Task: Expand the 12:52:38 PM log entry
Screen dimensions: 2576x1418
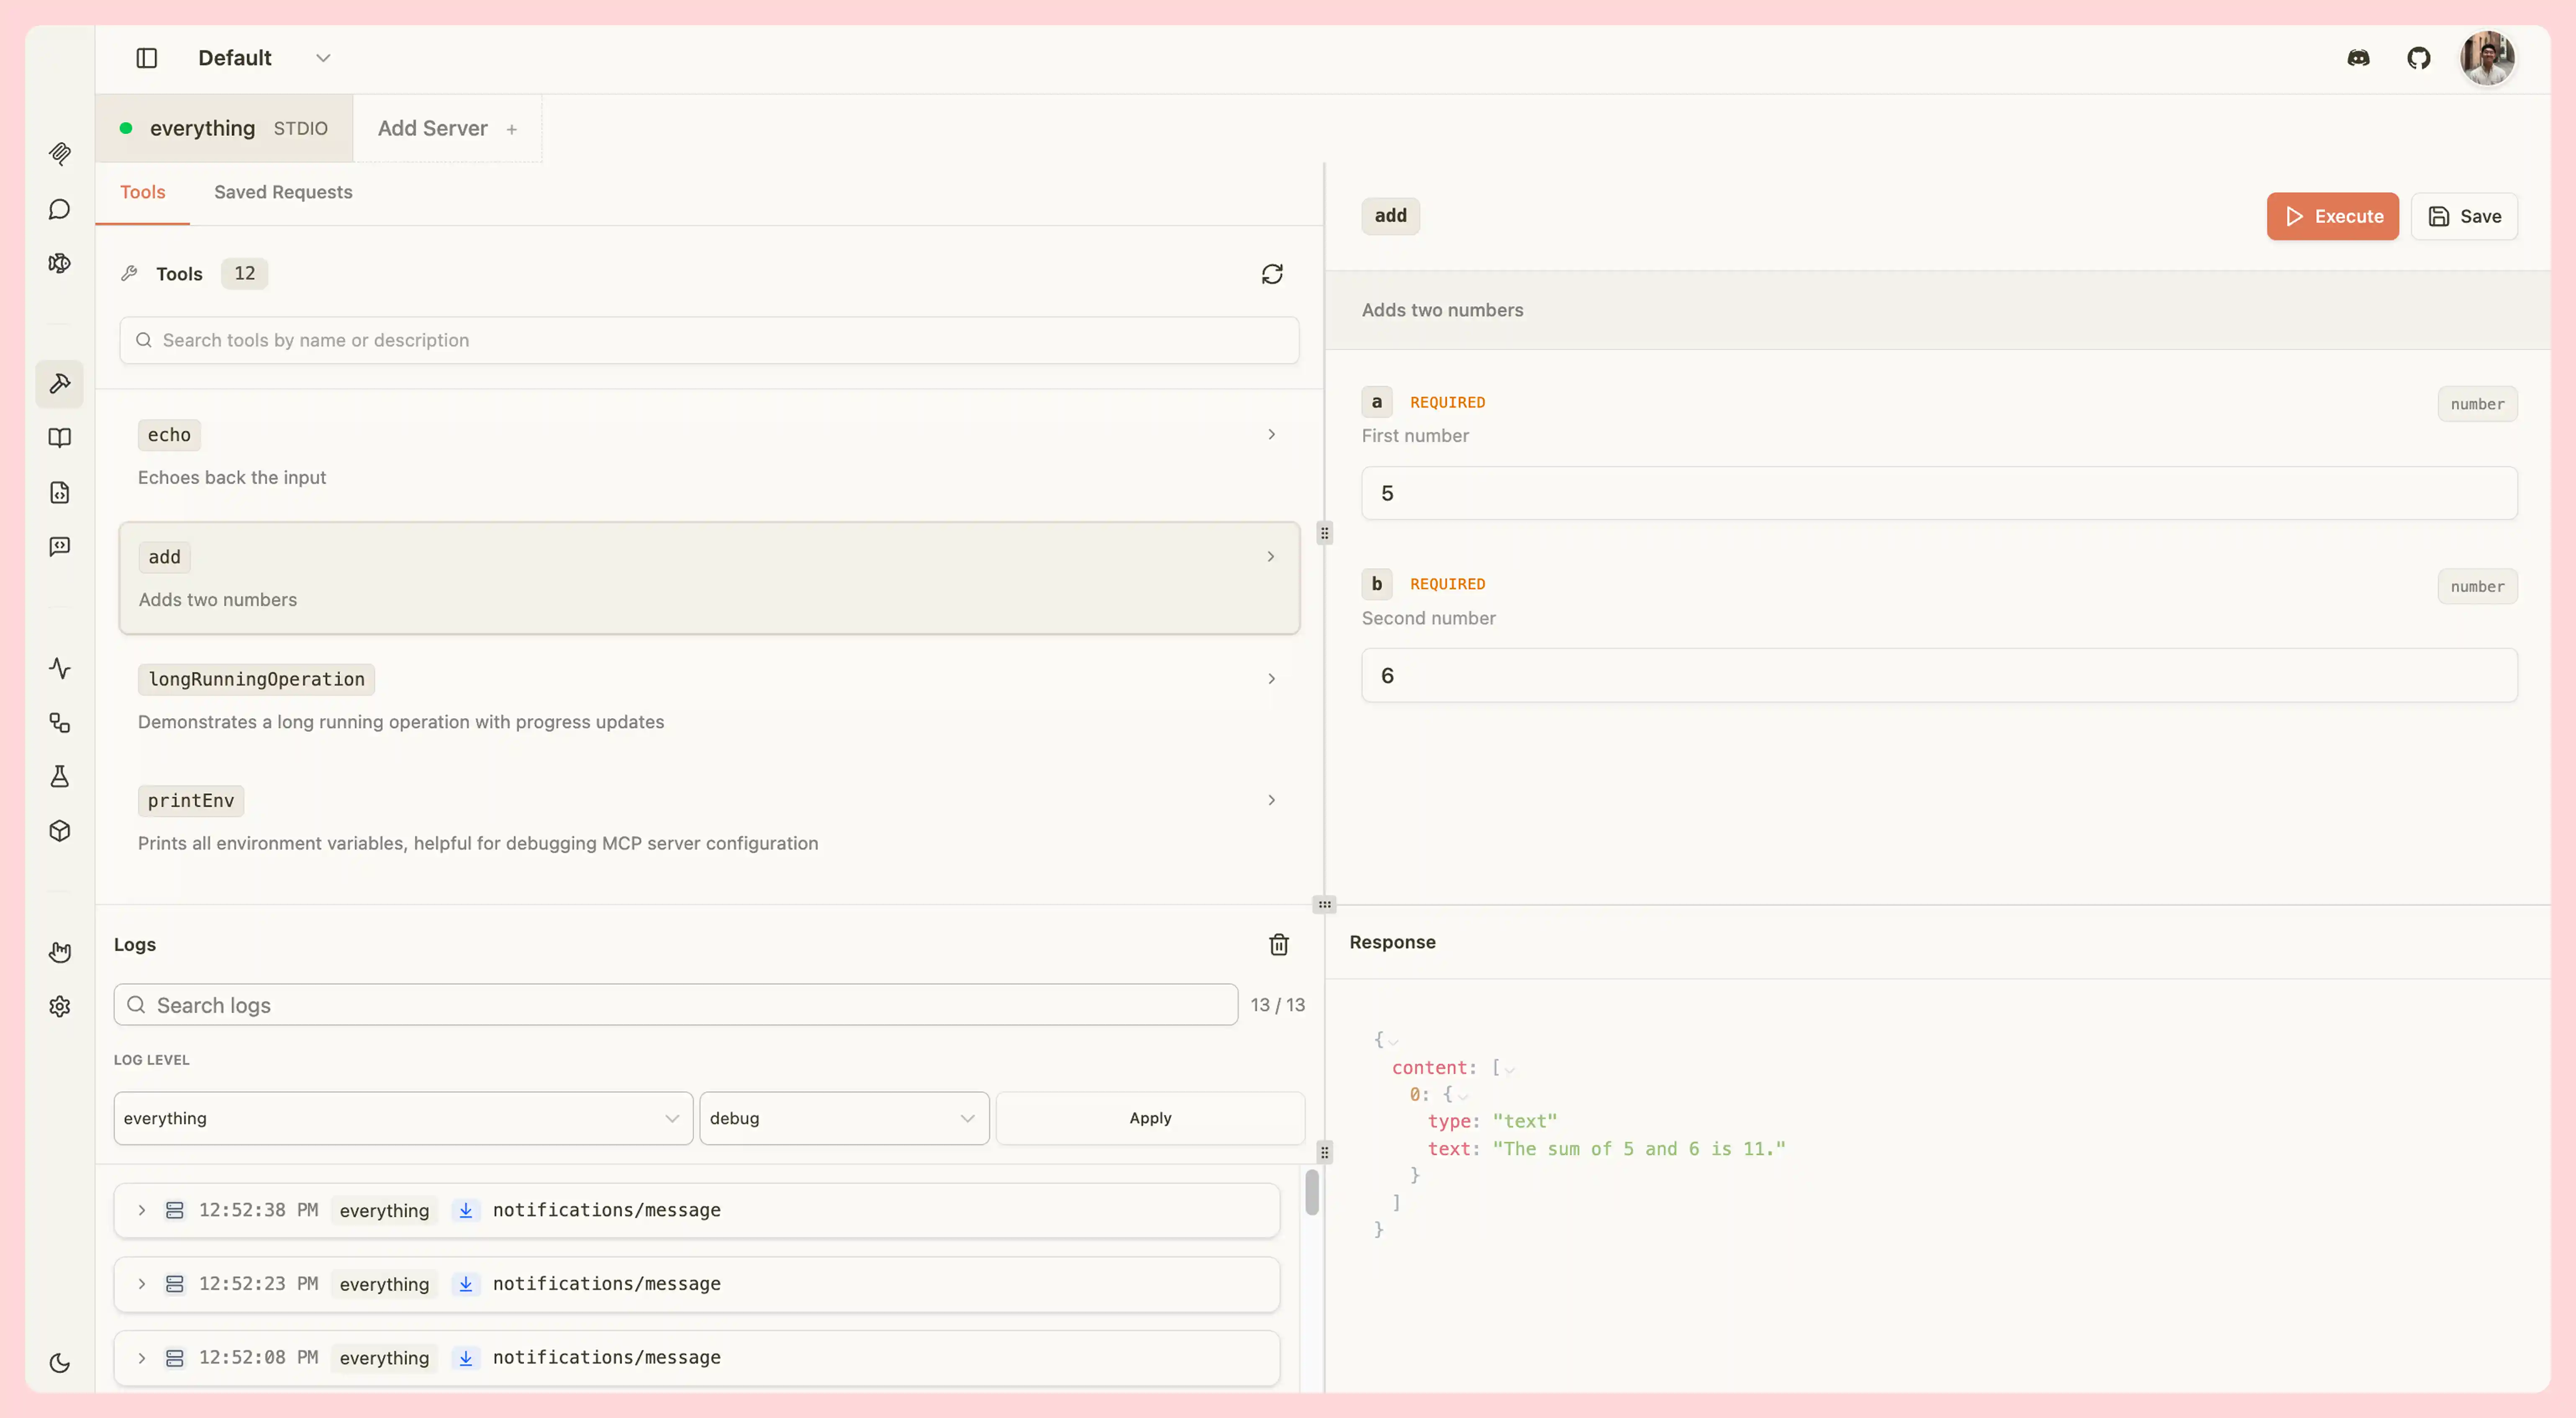Action: click(x=142, y=1210)
